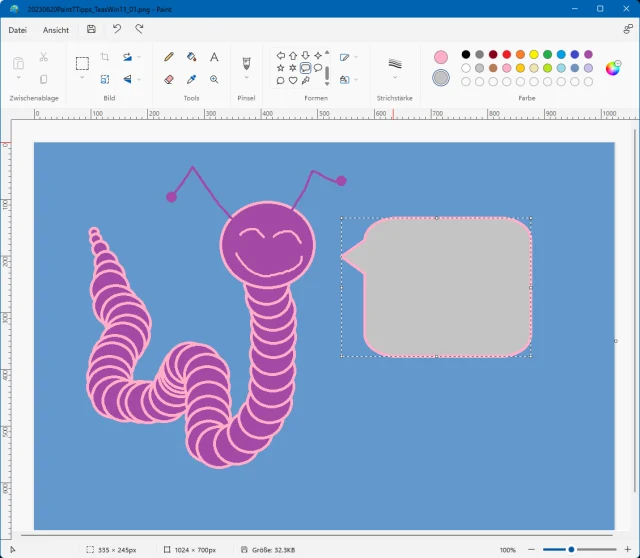Open the Strichstärke line width dropdown

pyautogui.click(x=395, y=79)
